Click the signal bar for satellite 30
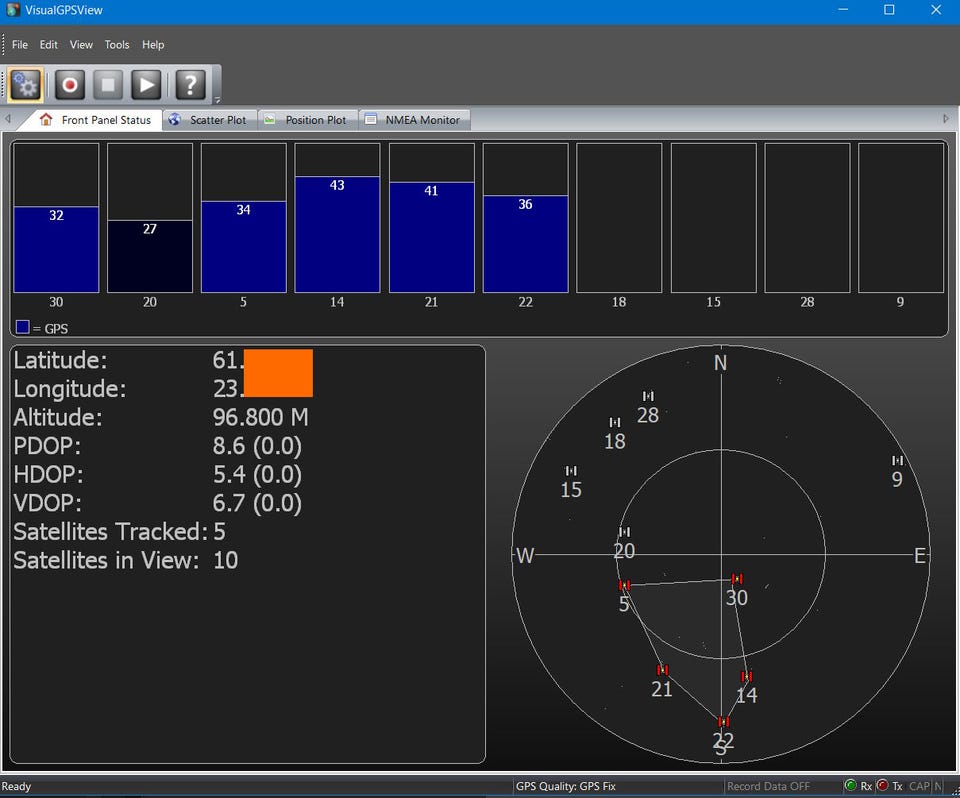The height and width of the screenshot is (798, 960). pyautogui.click(x=56, y=249)
